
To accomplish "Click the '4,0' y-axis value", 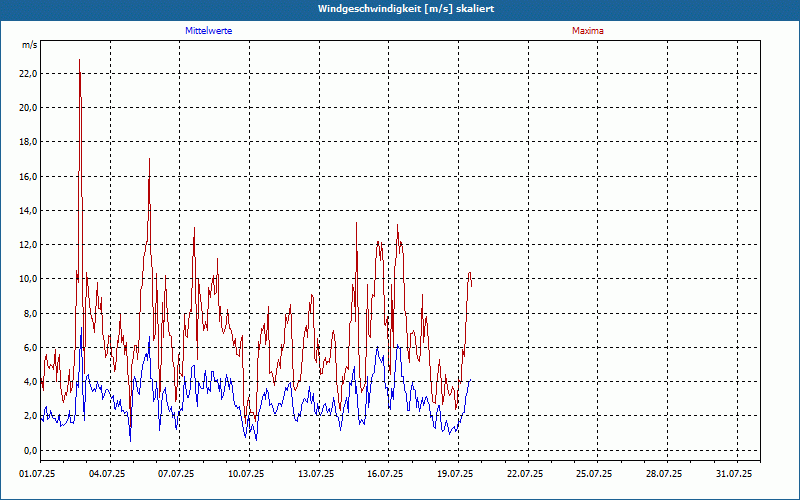I will pyautogui.click(x=29, y=382).
